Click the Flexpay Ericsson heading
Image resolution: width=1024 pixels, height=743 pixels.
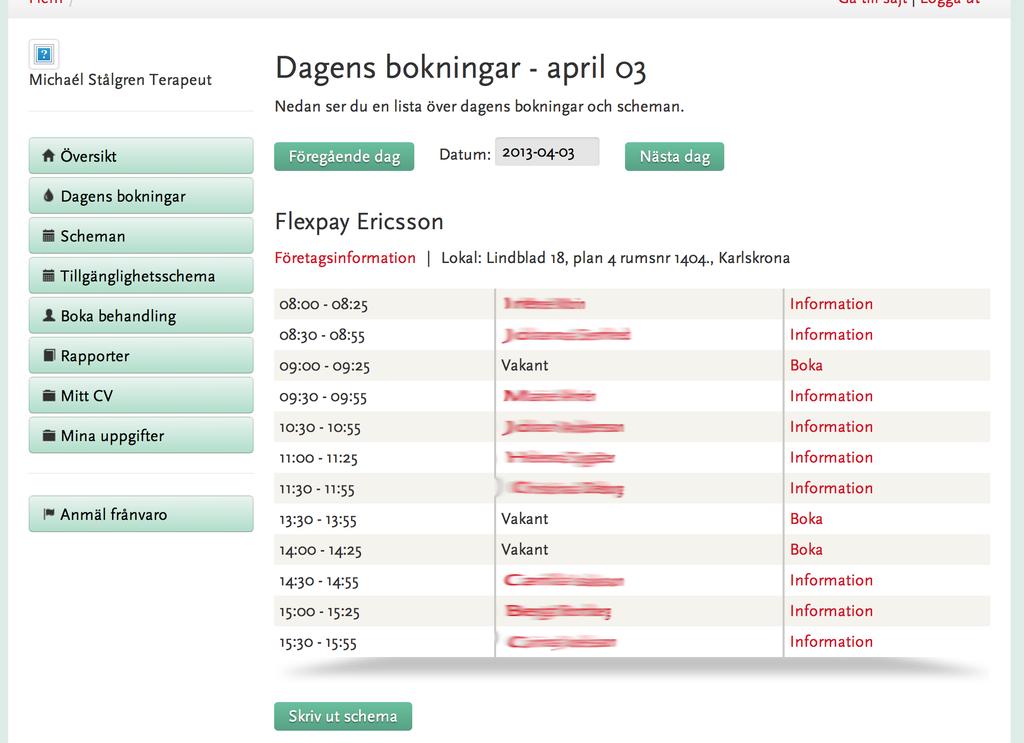pos(359,221)
